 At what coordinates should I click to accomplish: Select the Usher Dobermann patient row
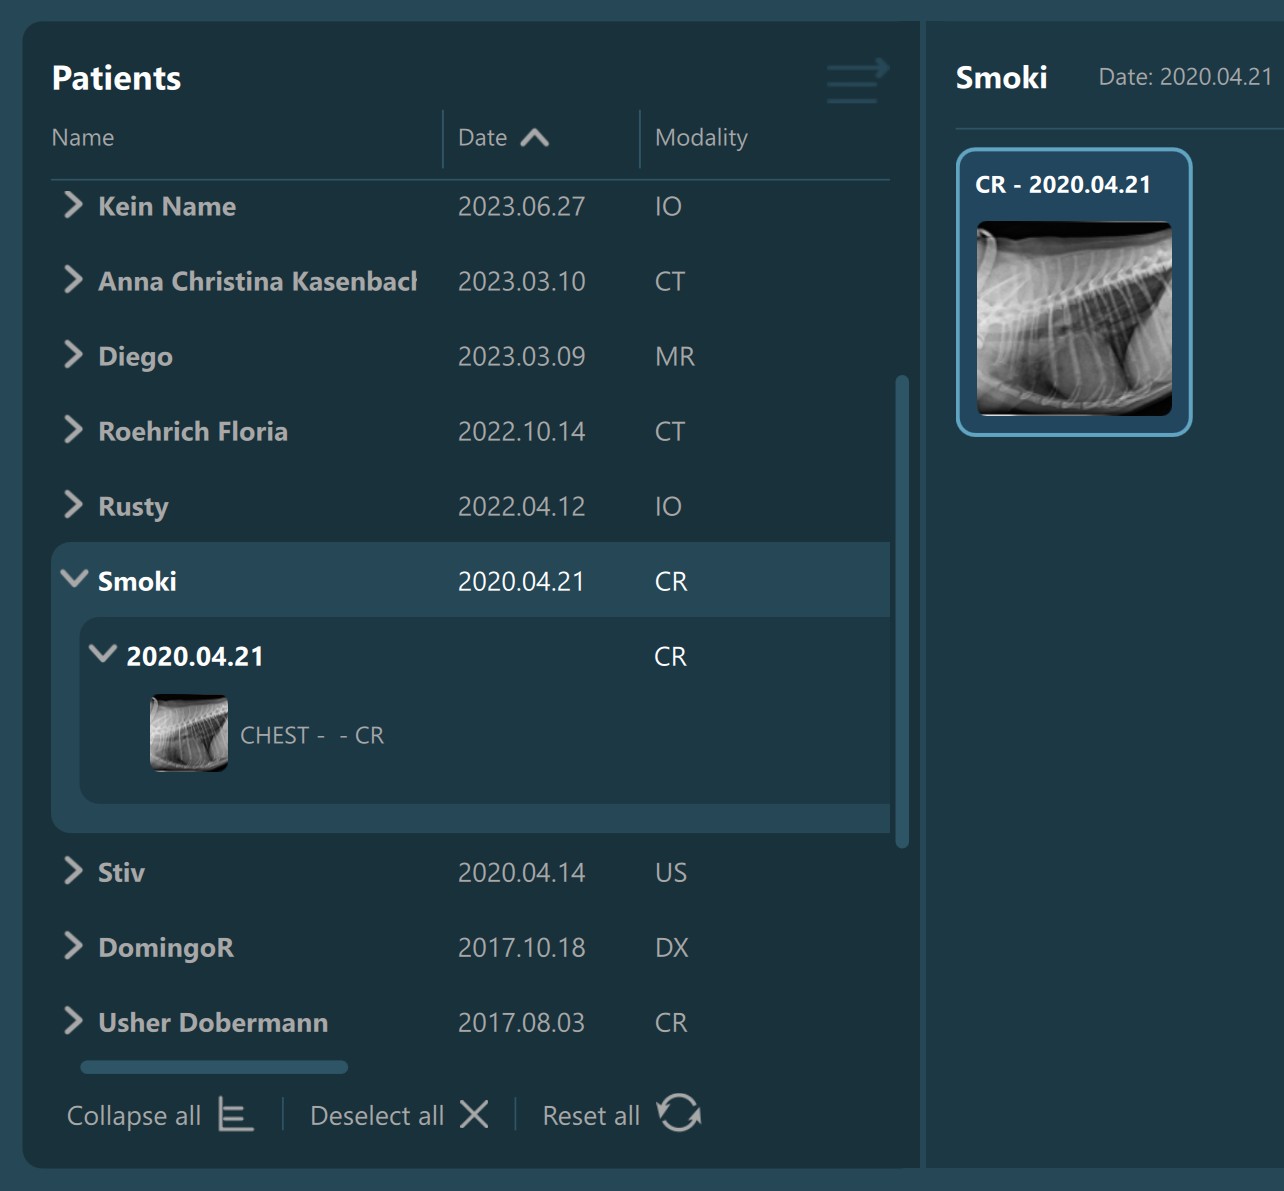click(x=212, y=1022)
